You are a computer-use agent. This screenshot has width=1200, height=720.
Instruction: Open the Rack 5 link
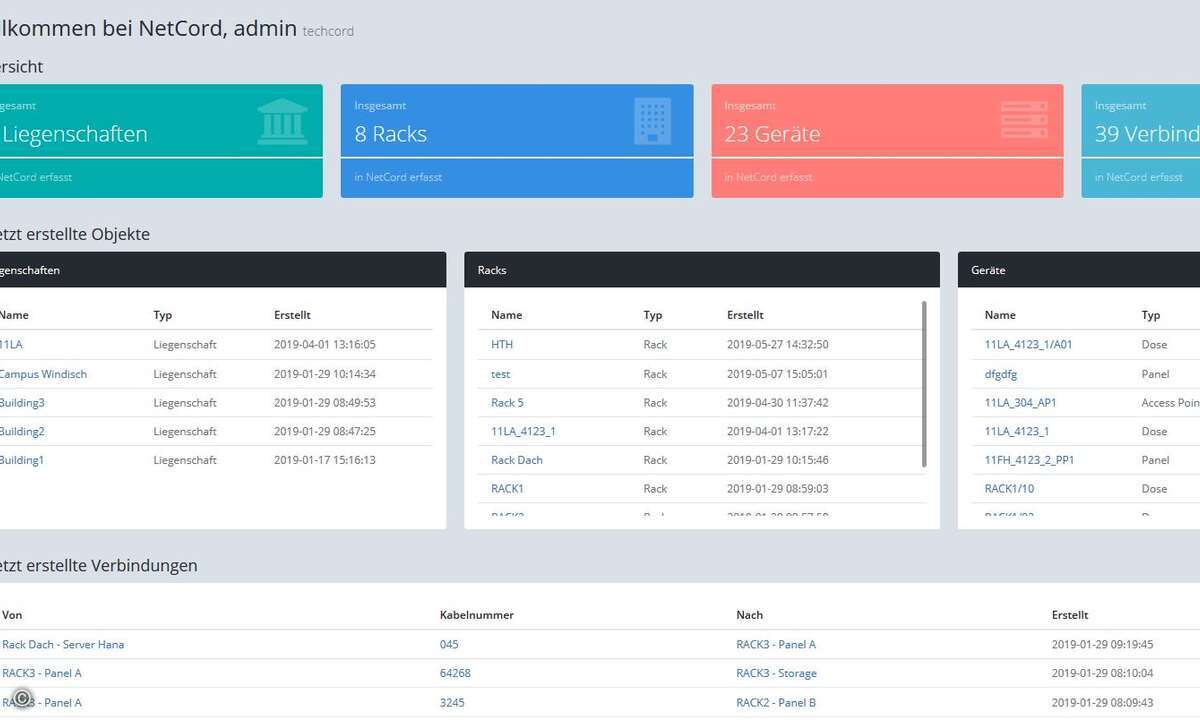pyautogui.click(x=507, y=402)
